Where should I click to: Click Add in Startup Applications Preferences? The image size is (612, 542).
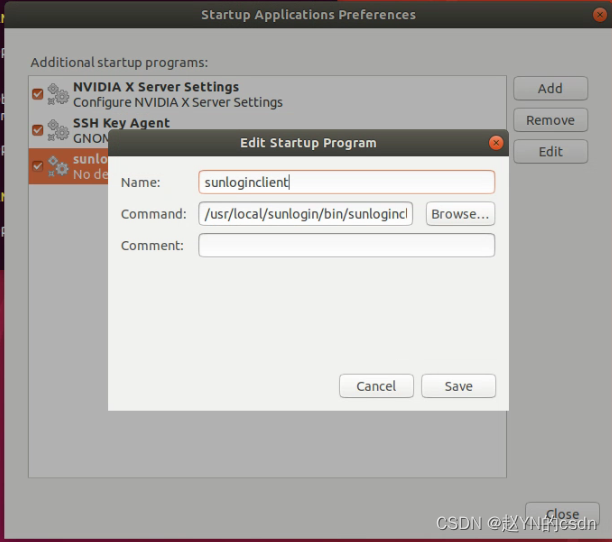point(550,89)
